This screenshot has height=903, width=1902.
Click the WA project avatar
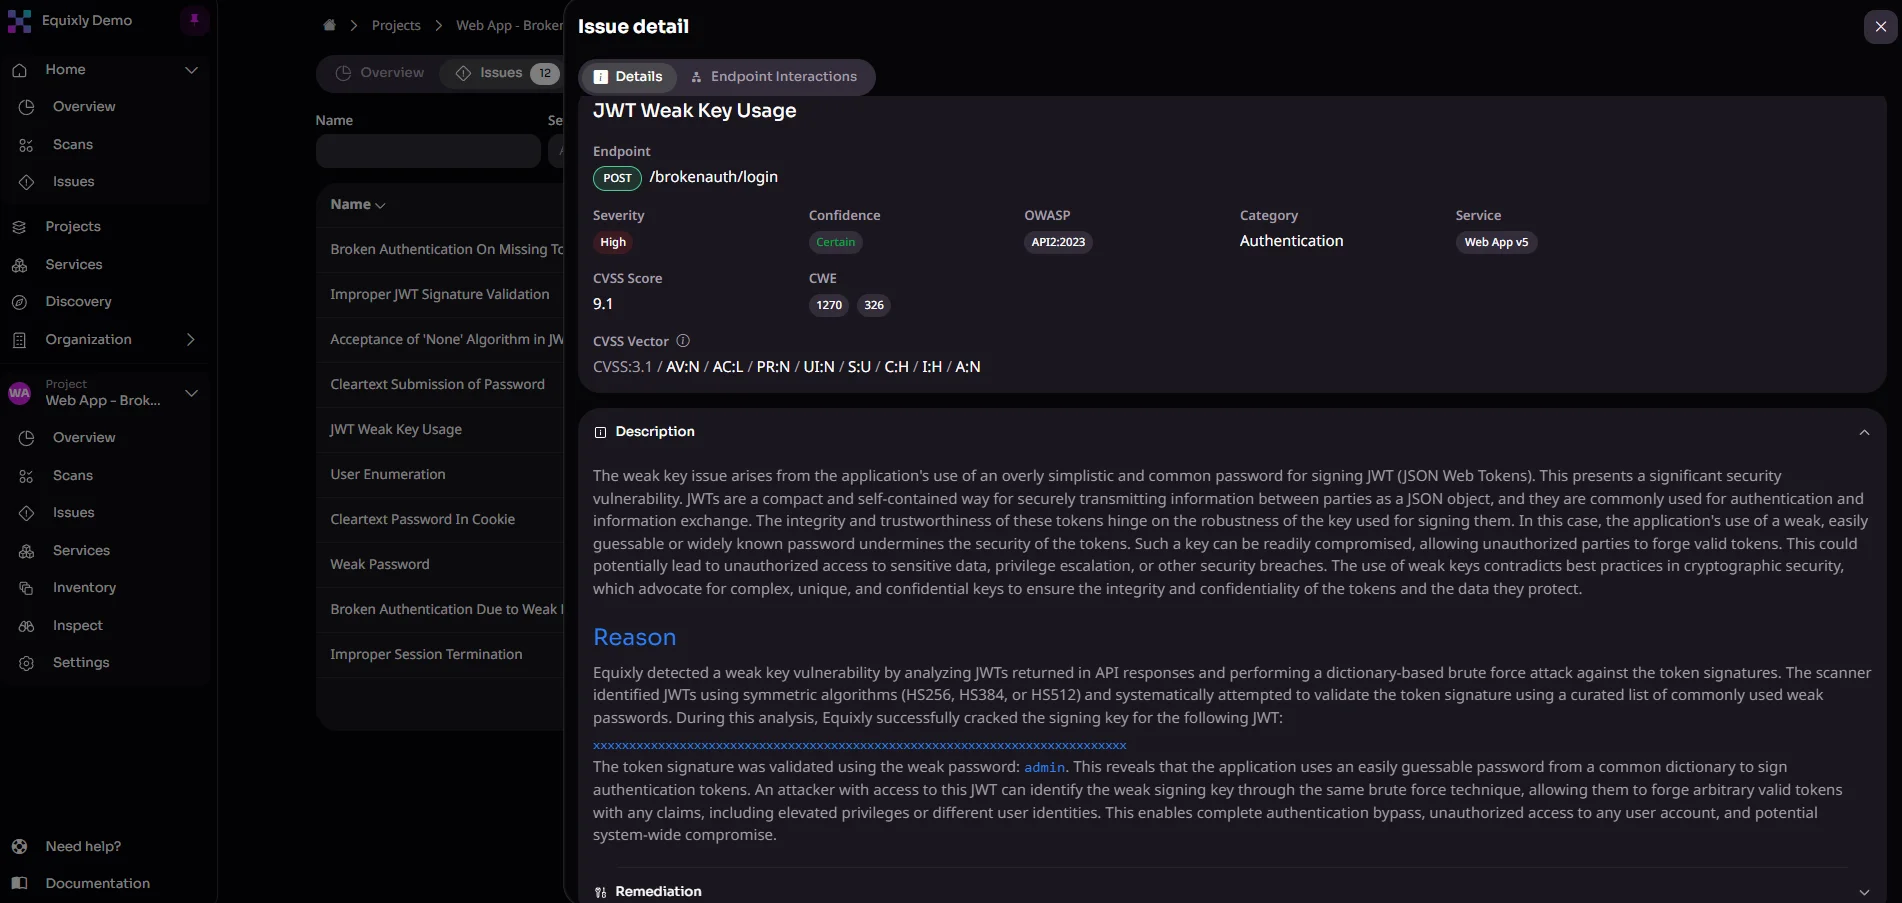click(19, 393)
